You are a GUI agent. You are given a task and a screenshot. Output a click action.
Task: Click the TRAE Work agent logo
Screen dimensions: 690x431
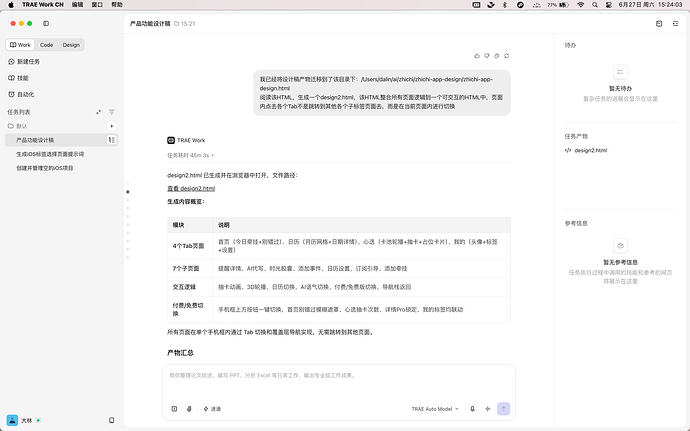(171, 140)
